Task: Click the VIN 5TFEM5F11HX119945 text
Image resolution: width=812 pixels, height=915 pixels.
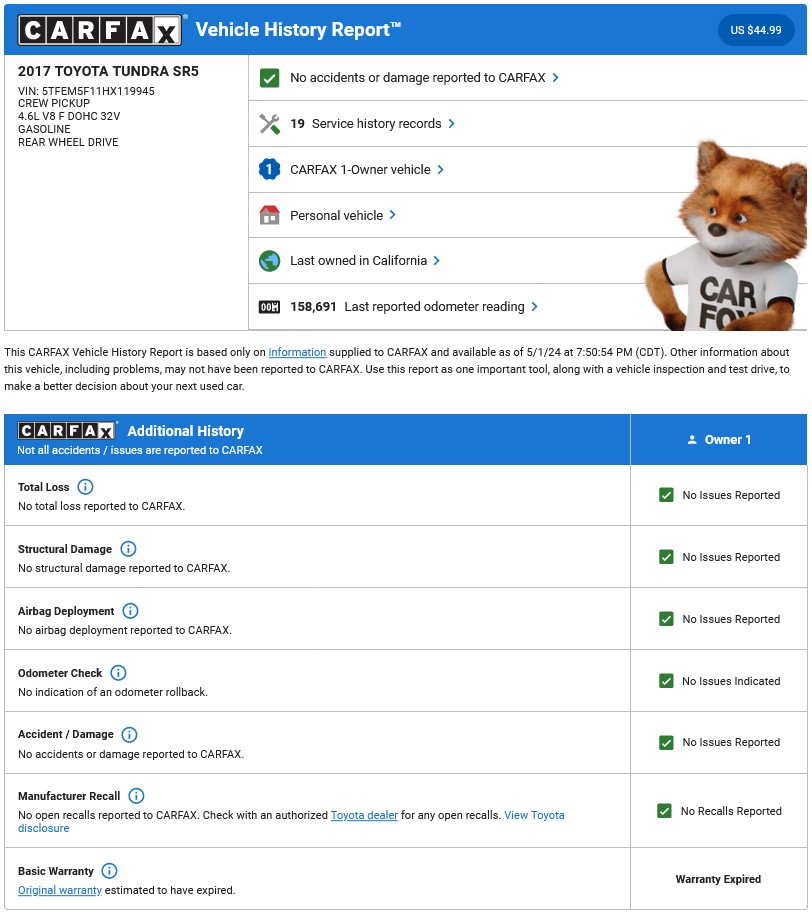Action: coord(86,91)
